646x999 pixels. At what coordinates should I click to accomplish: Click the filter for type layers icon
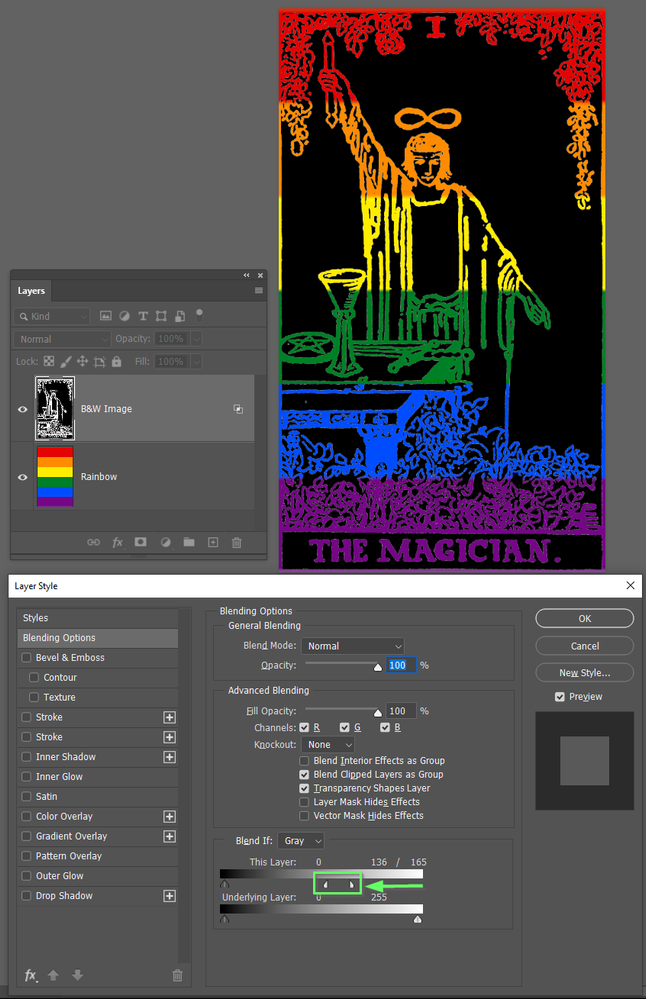(143, 316)
